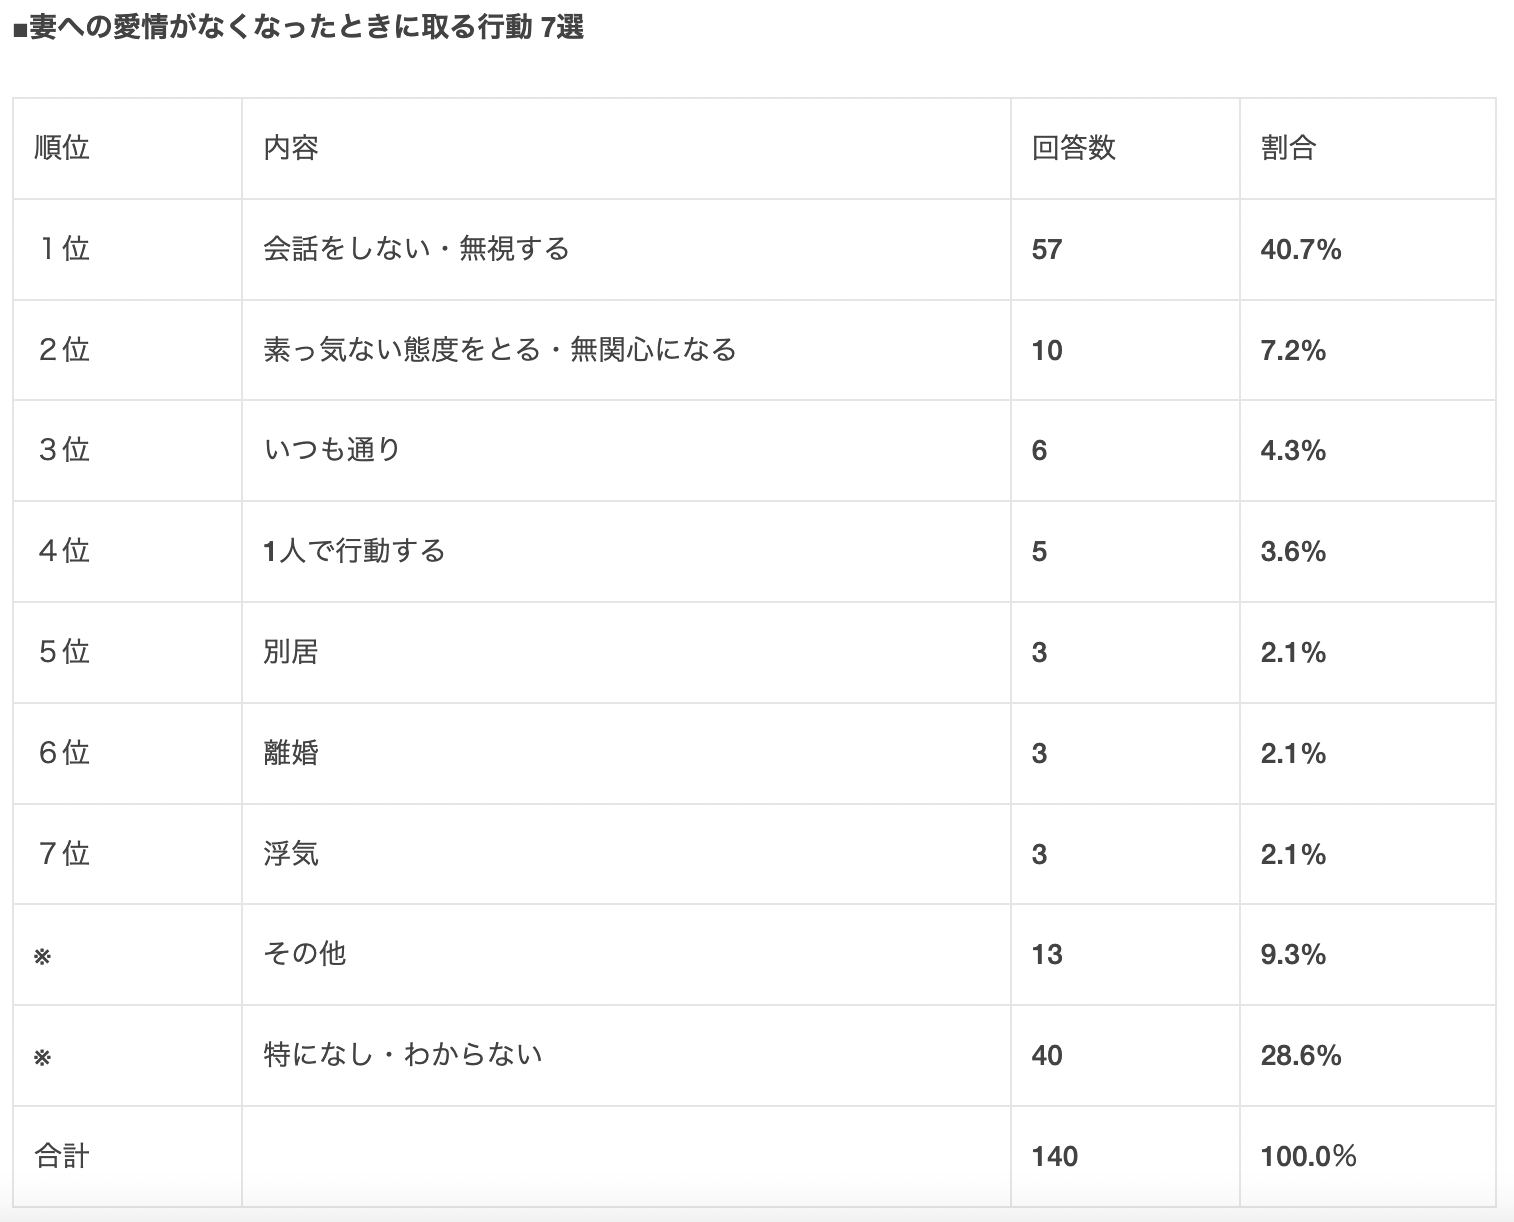The width and height of the screenshot is (1514, 1222).
Task: Select the 離婚 cell
Action: 291,753
